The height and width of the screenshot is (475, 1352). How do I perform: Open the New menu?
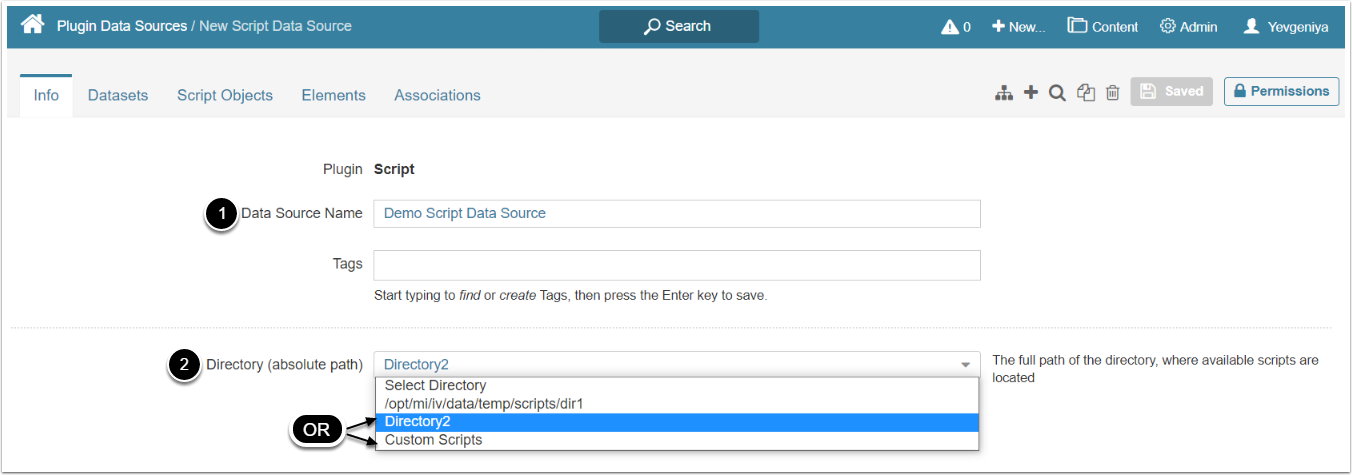point(1018,27)
